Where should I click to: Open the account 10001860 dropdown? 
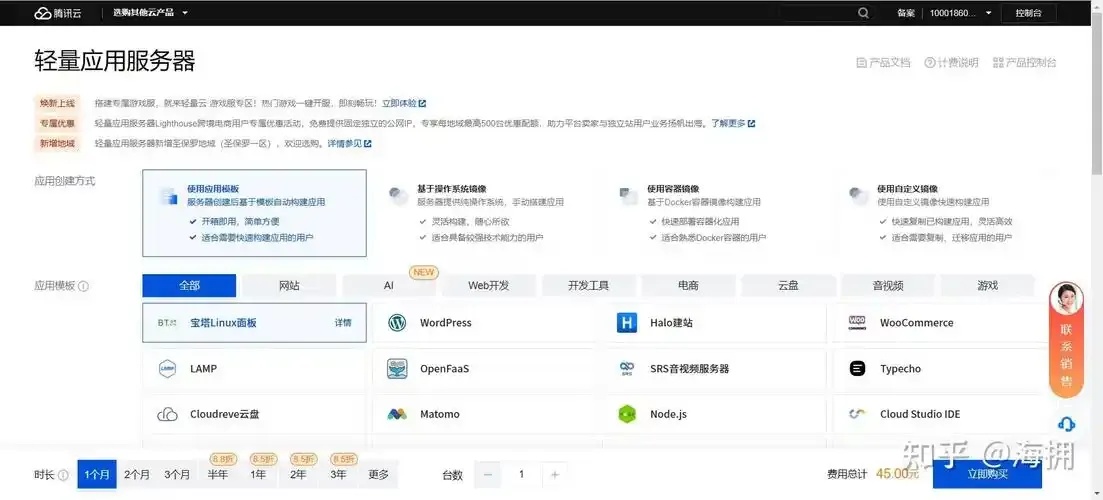pos(960,13)
